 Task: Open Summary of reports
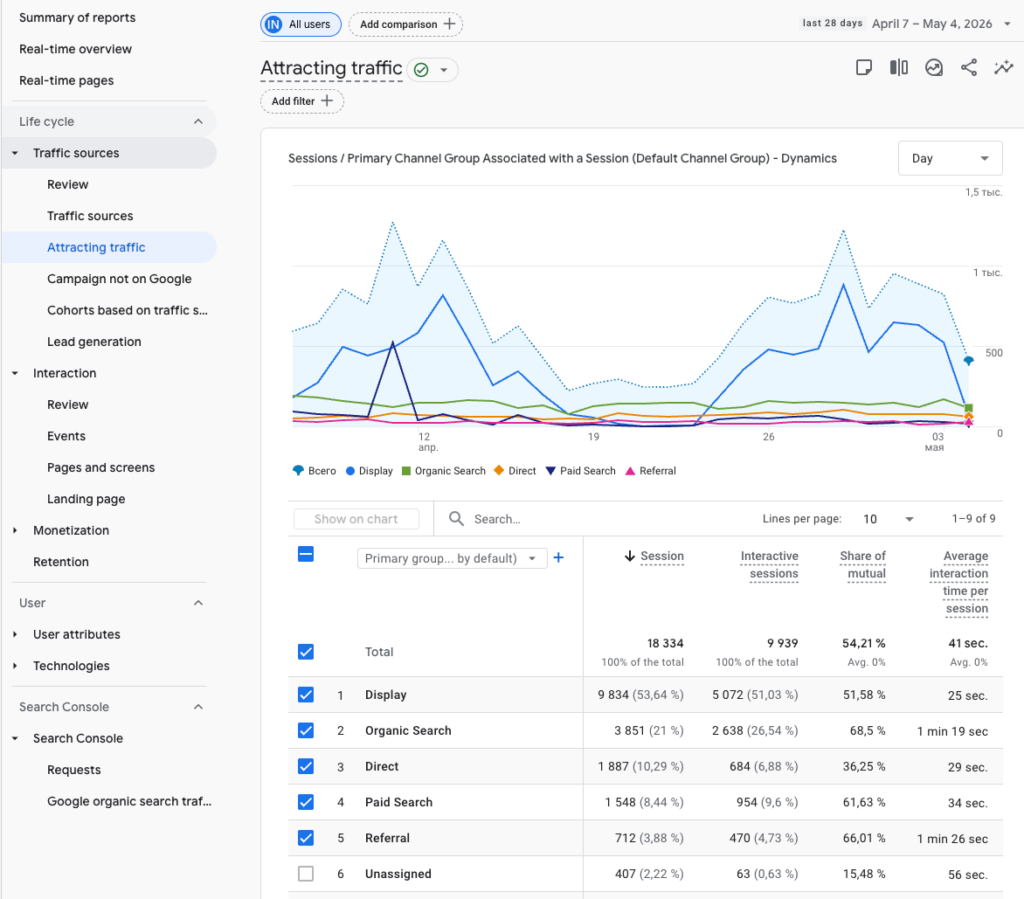pyautogui.click(x=78, y=18)
